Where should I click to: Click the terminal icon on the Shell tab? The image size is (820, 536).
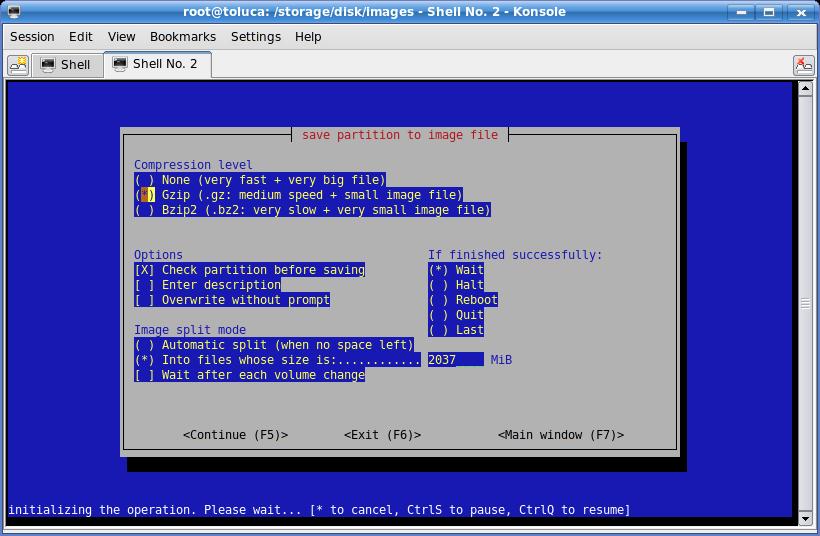click(x=47, y=65)
